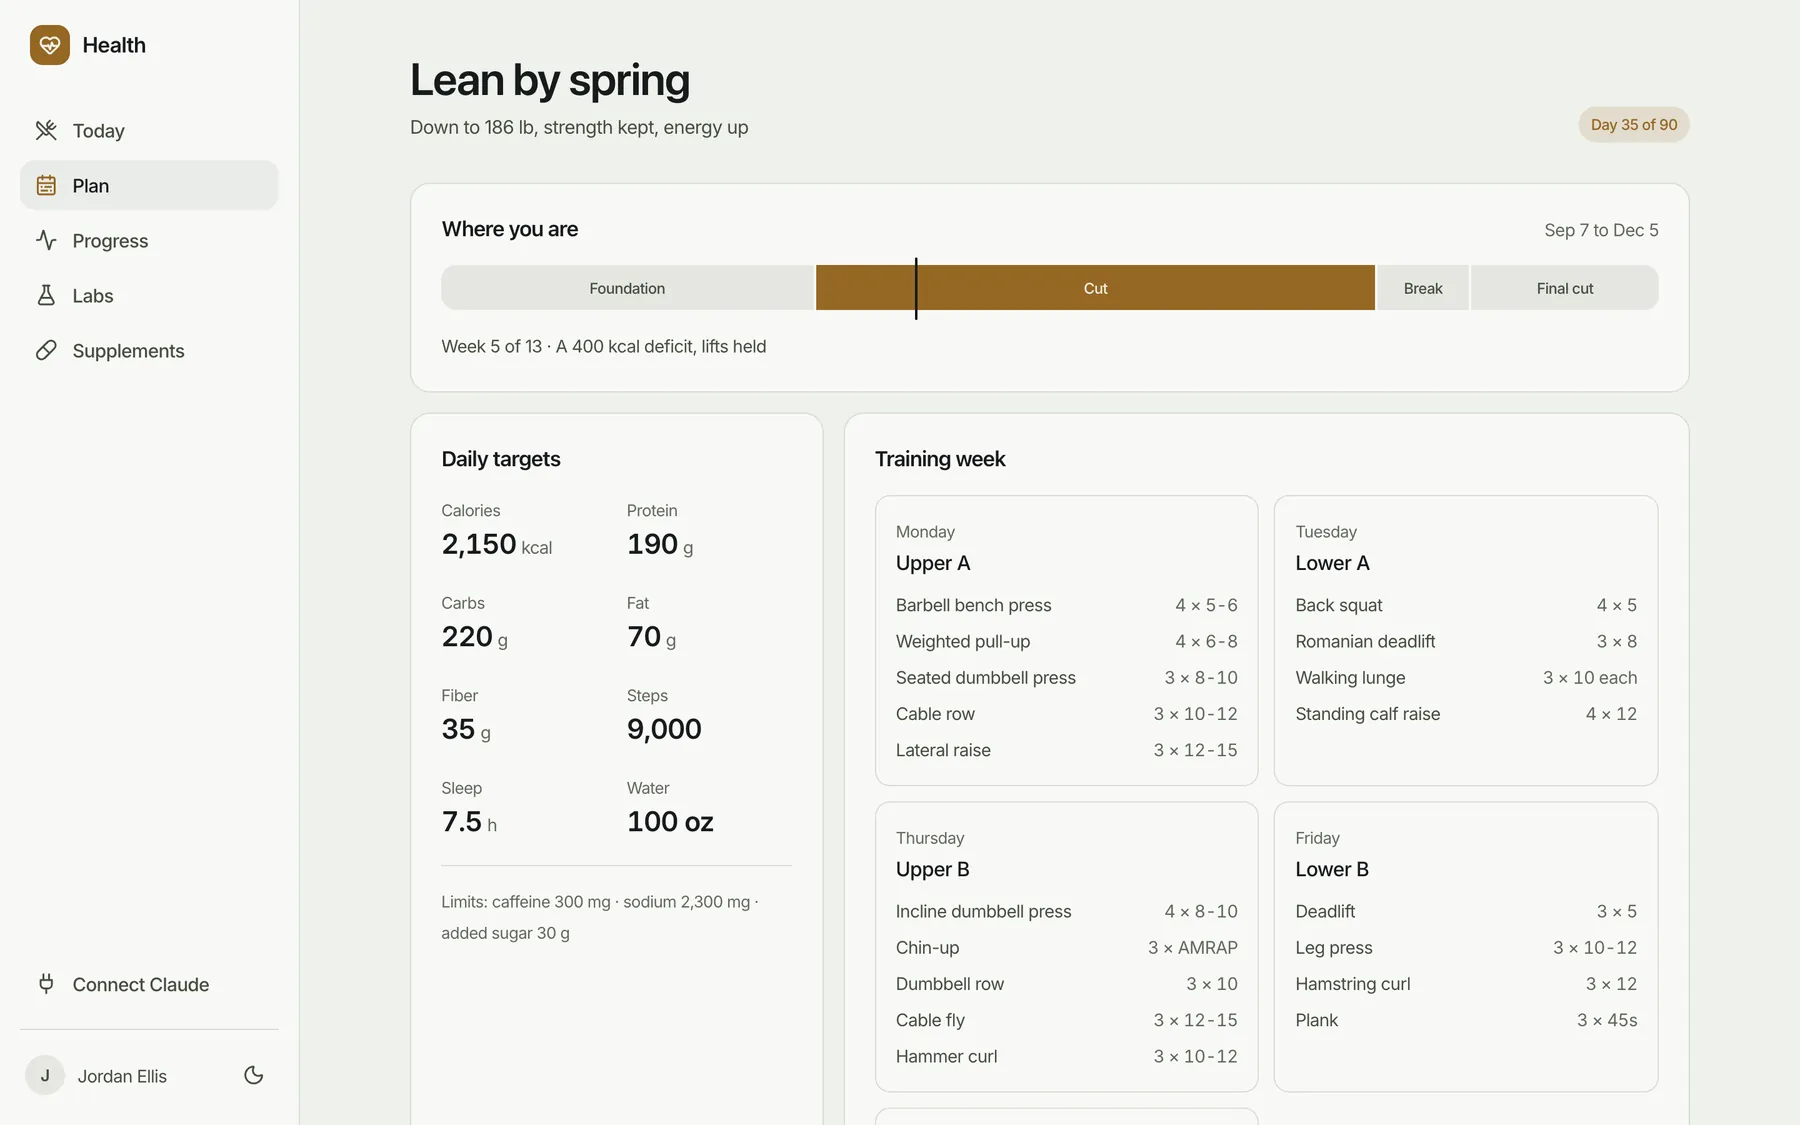
Task: Click the 7.5 h sleep target
Action: (x=469, y=821)
